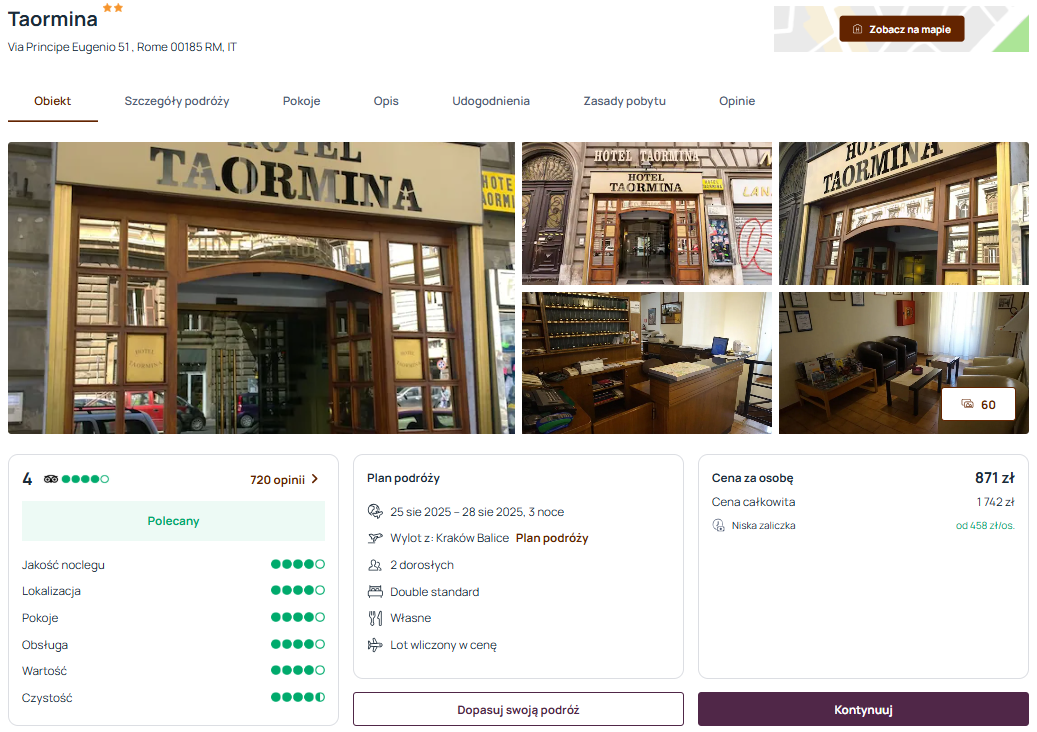Open the Opis tab
The width and height of the screenshot is (1037, 732).
386,101
